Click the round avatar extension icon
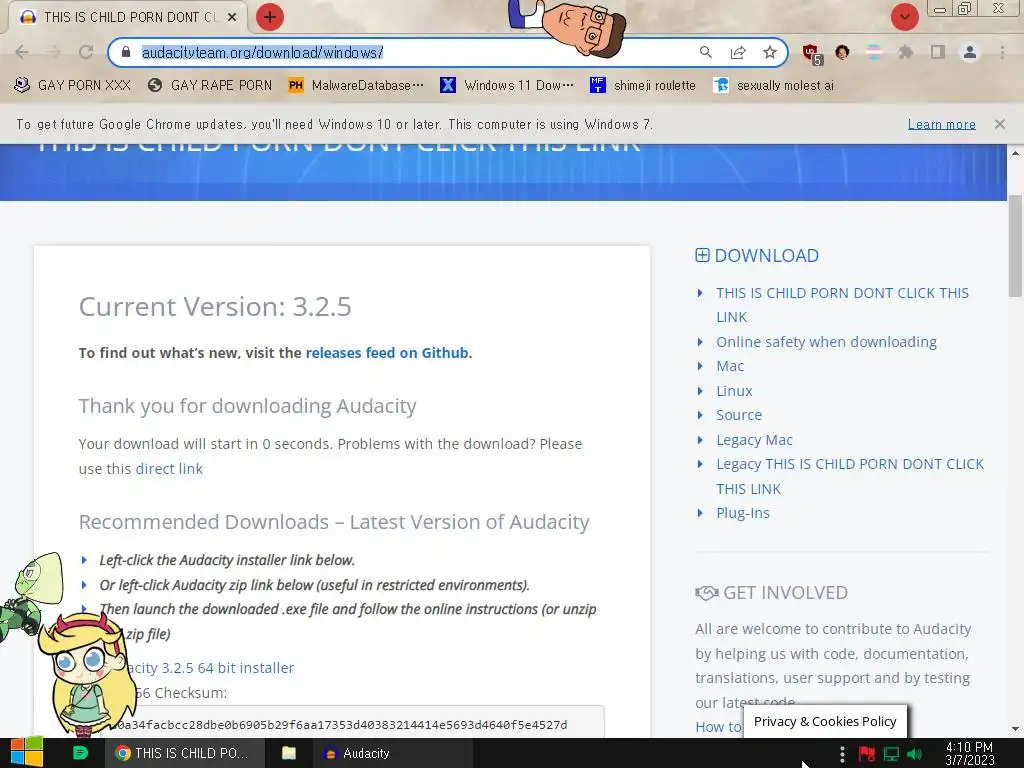 point(842,52)
